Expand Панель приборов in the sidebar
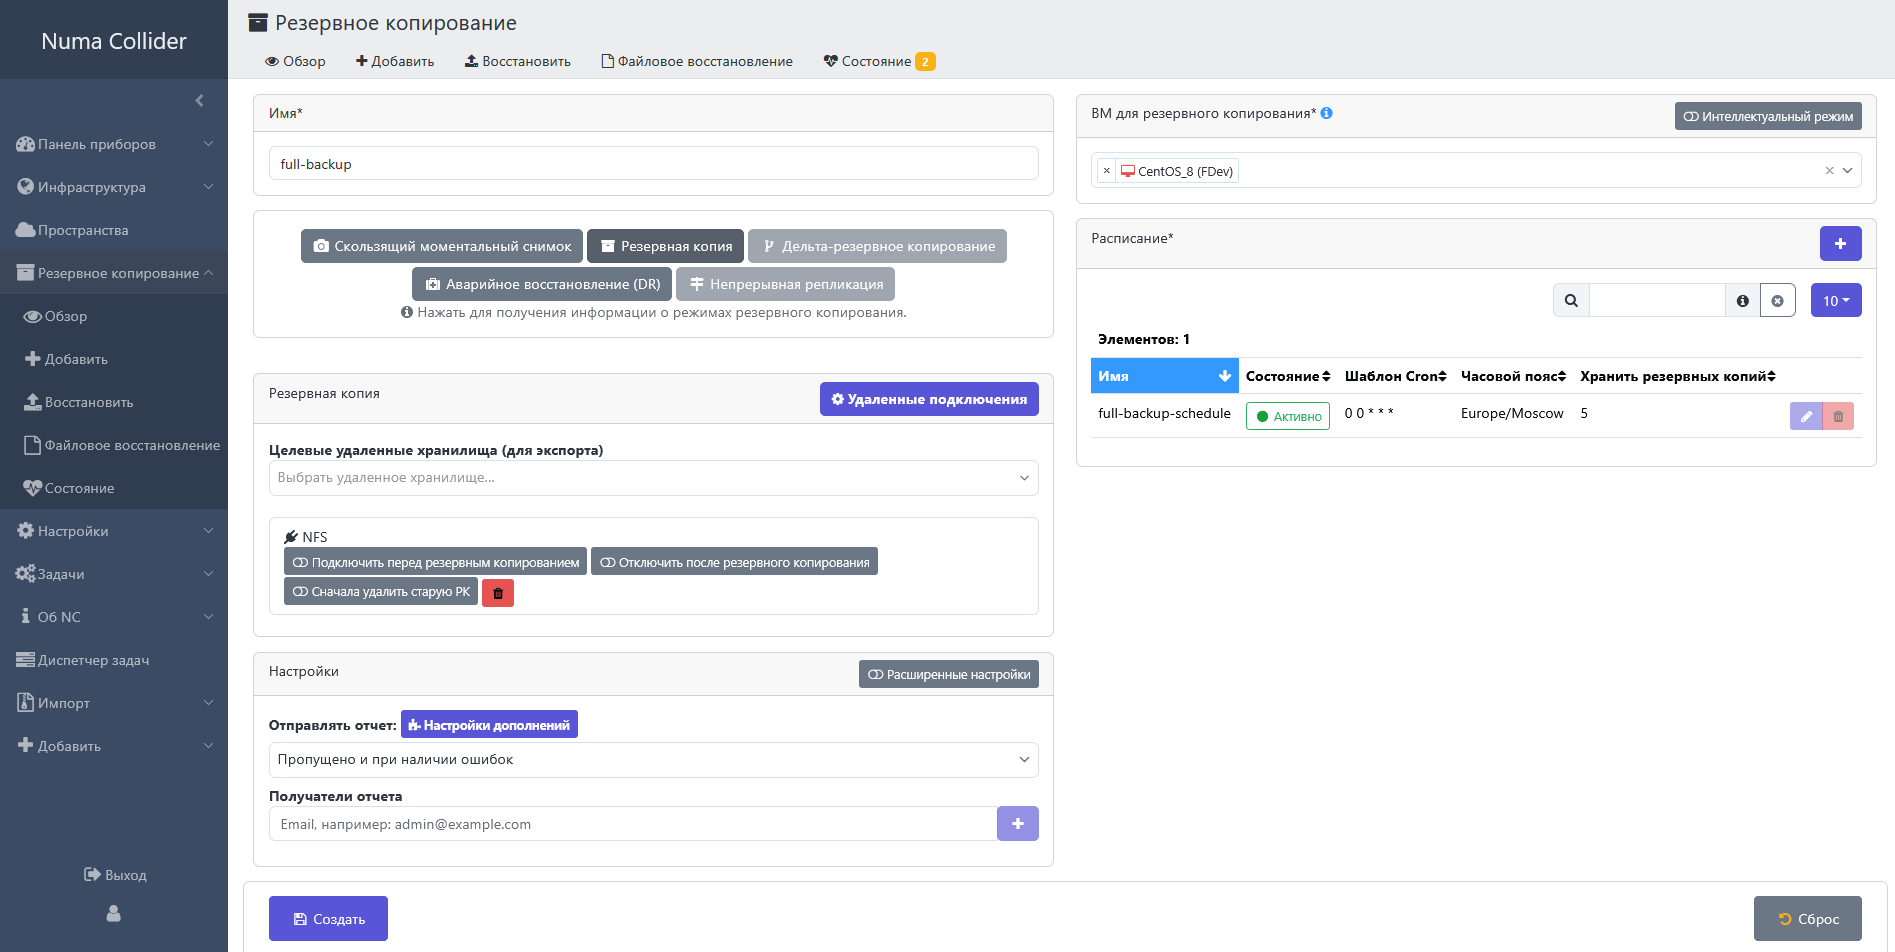The height and width of the screenshot is (952, 1895). [114, 144]
